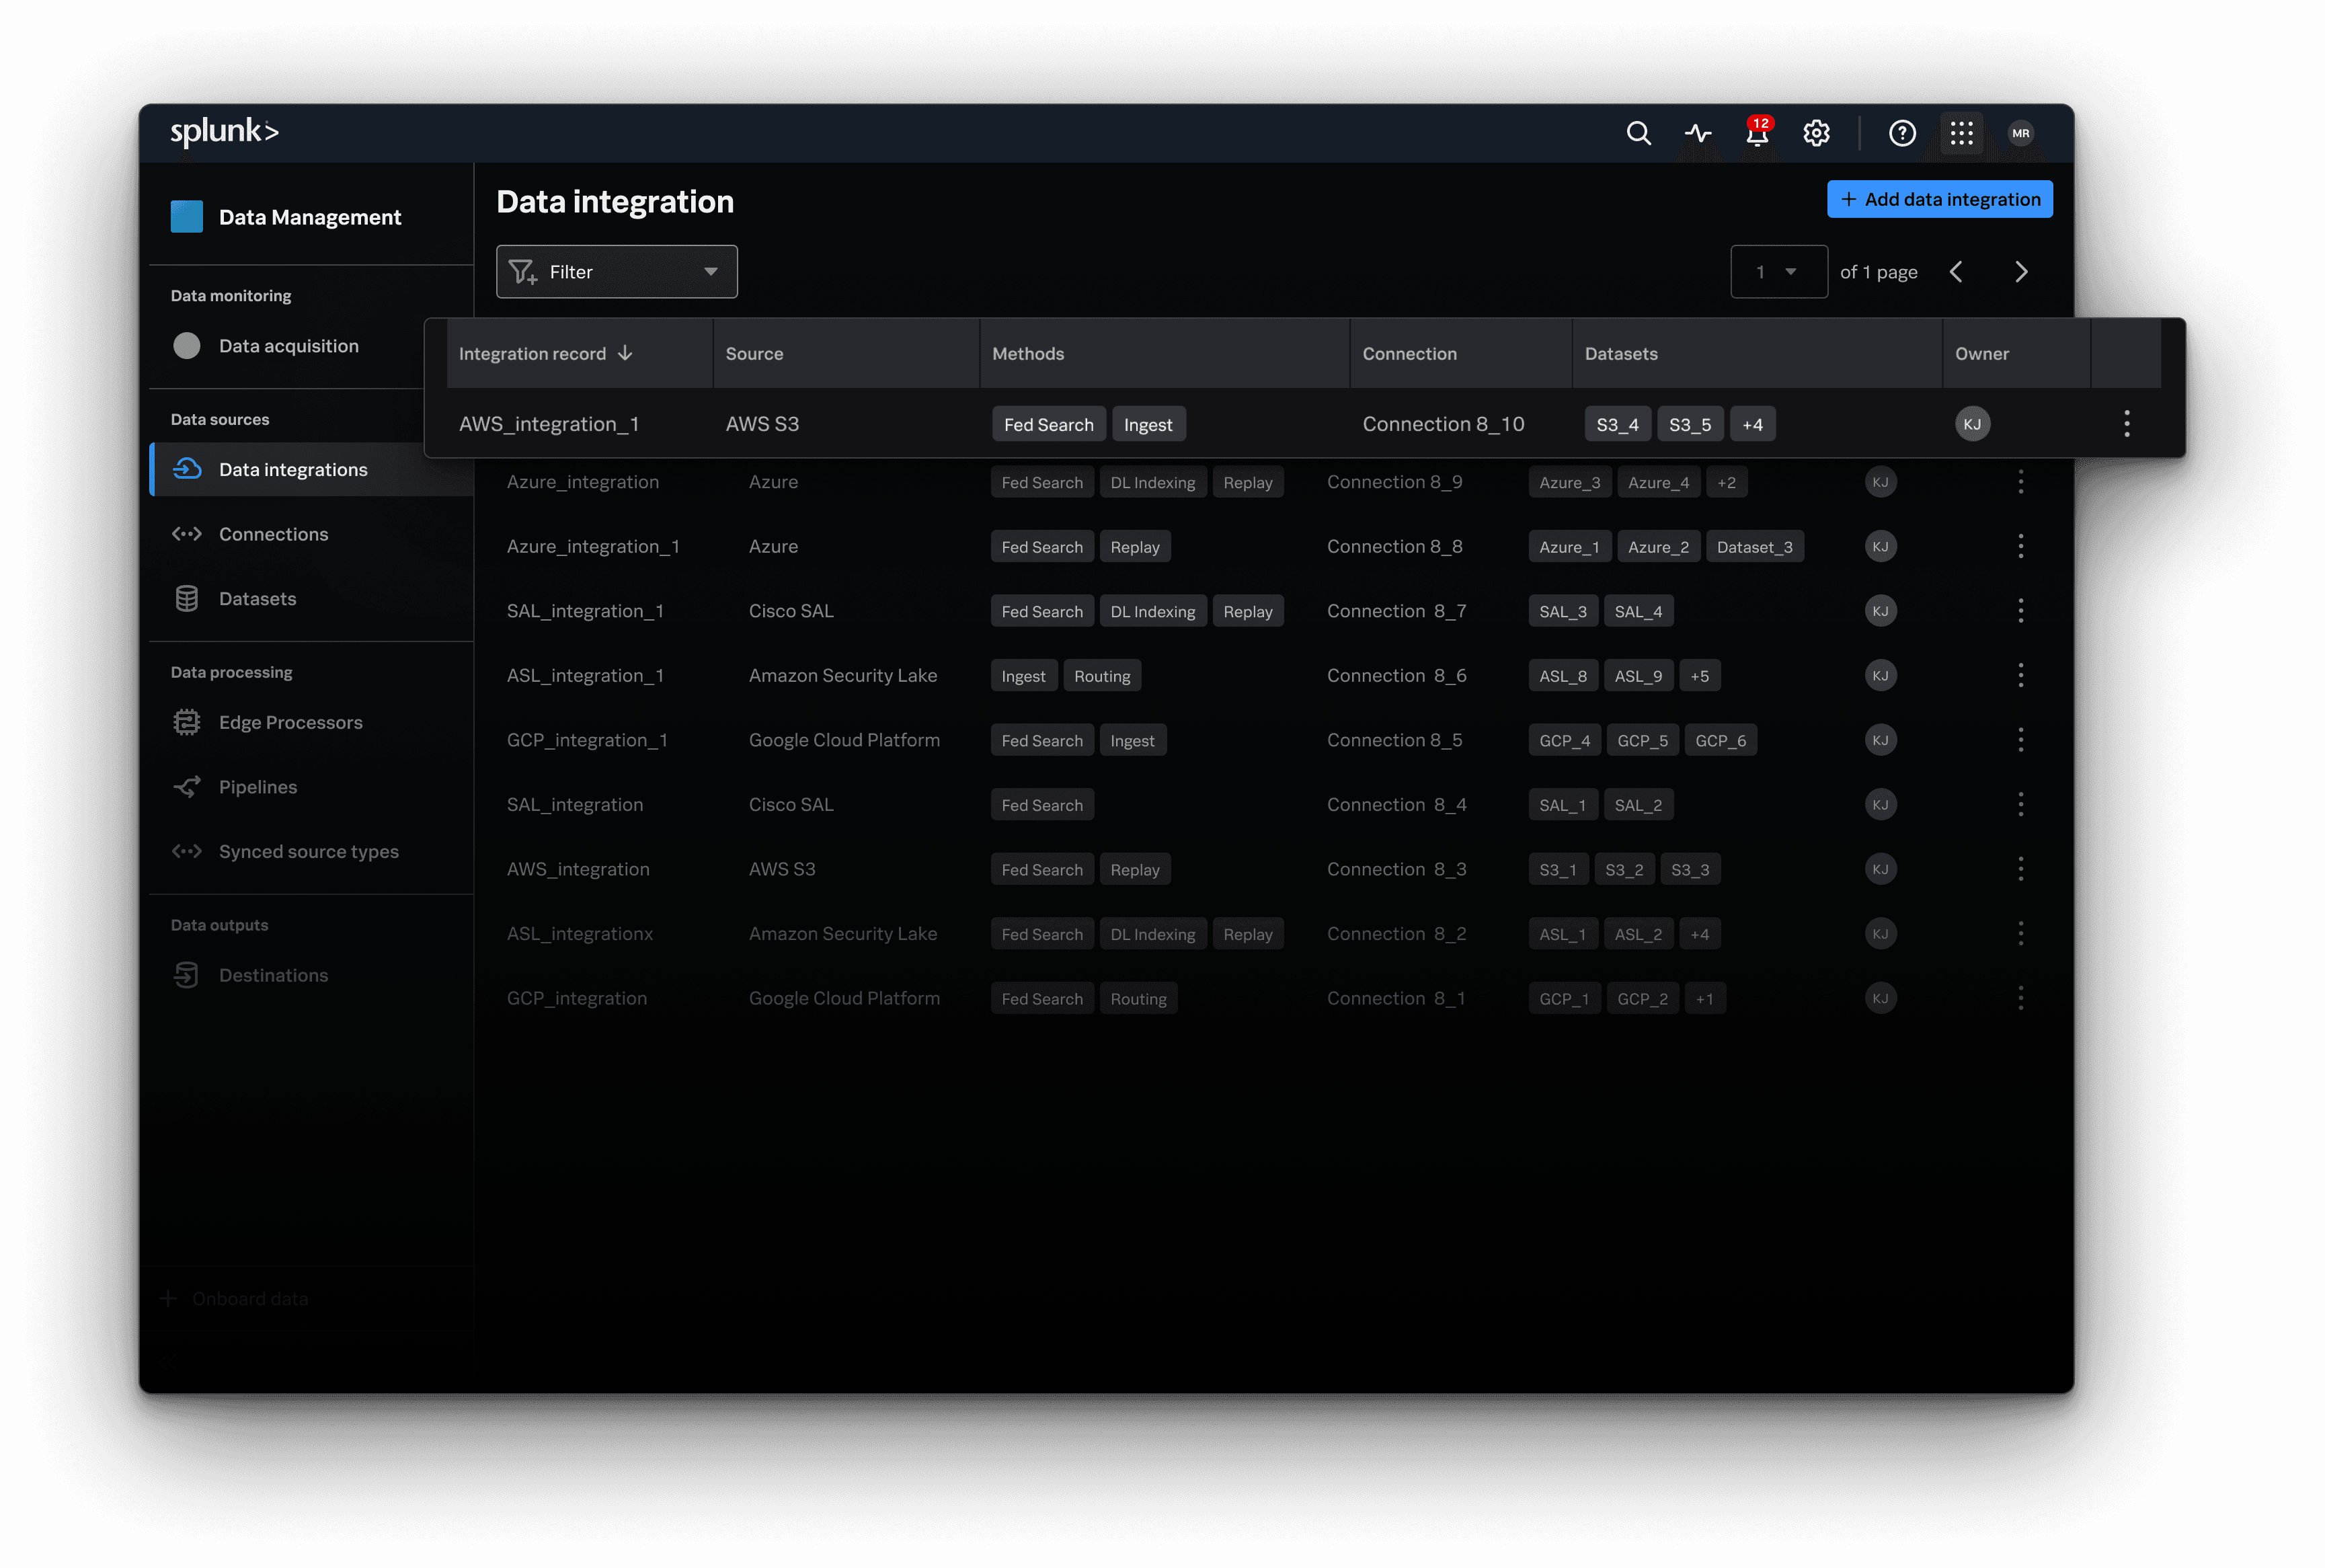Expand the Filter dropdown
The height and width of the screenshot is (1568, 2325).
[616, 272]
